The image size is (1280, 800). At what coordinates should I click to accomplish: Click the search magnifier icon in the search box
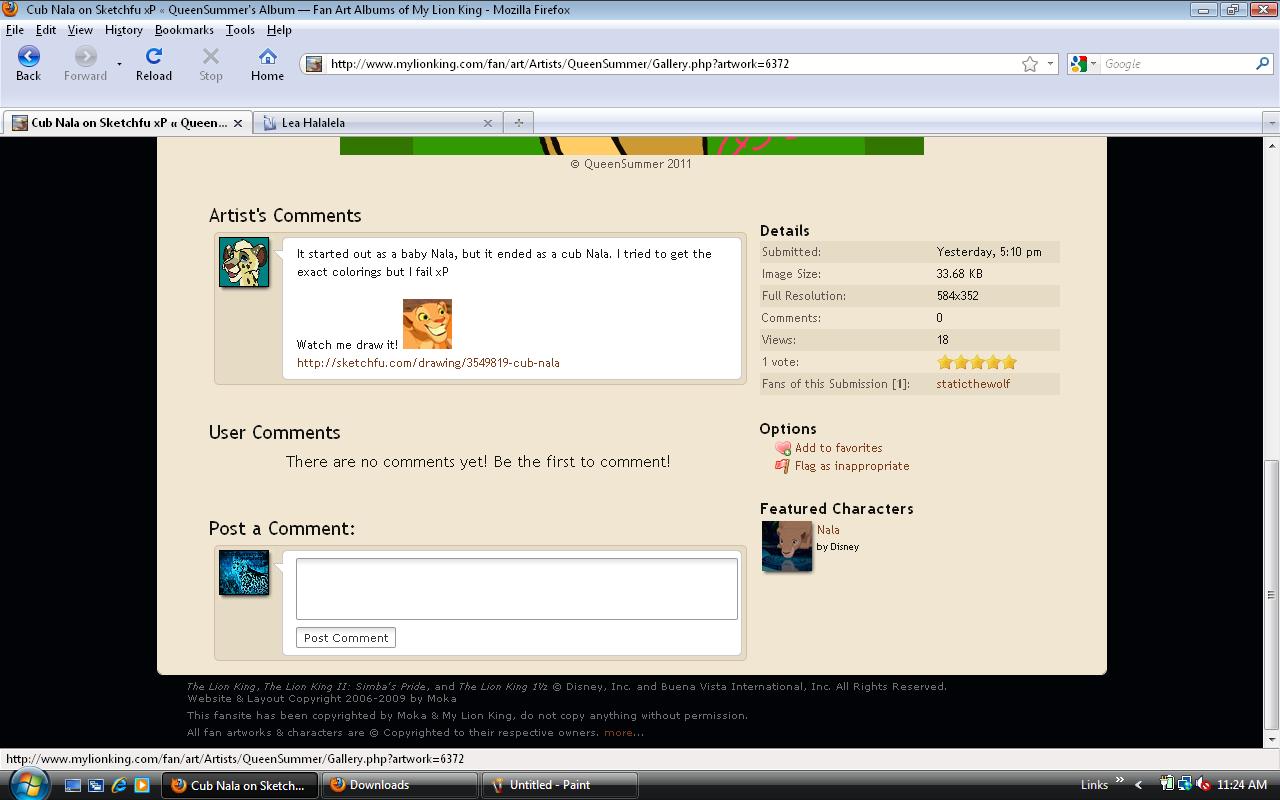1262,64
